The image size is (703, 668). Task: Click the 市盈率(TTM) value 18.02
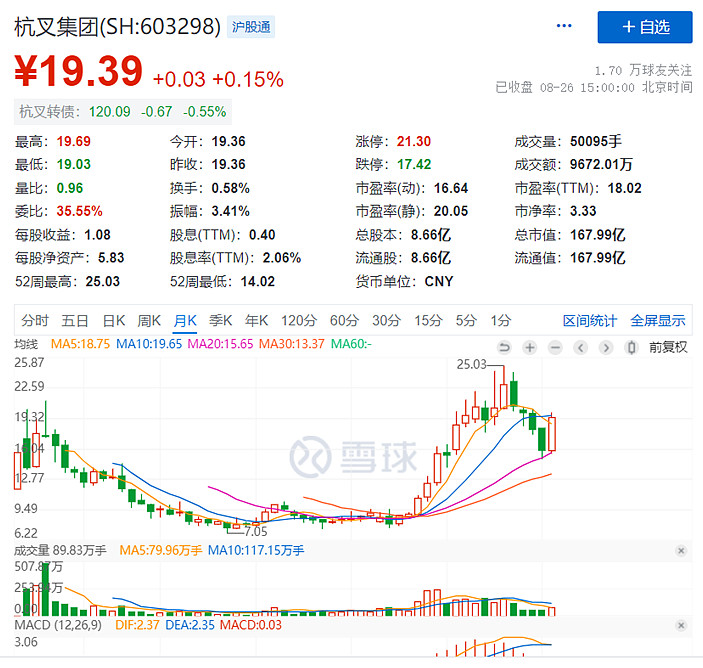click(625, 188)
